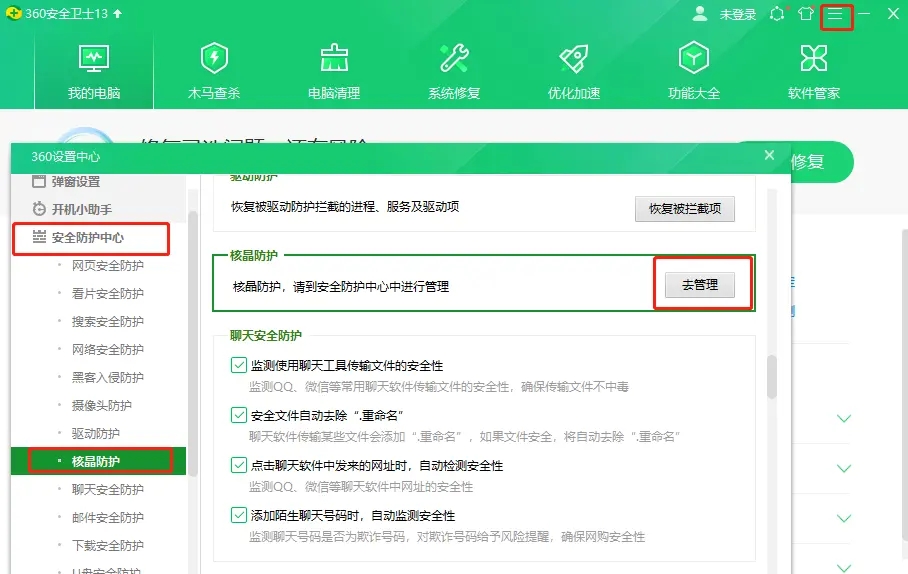Open the skin (shirt) icon
The height and width of the screenshot is (574, 908).
pyautogui.click(x=806, y=13)
